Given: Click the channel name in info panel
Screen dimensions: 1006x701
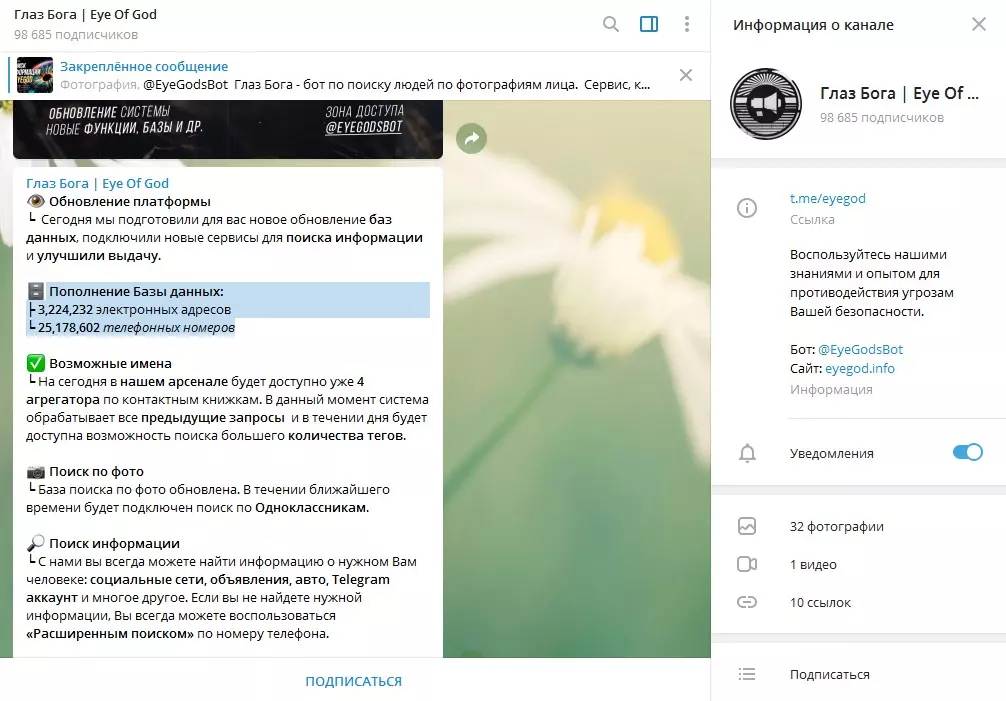Looking at the screenshot, I should coord(899,94).
